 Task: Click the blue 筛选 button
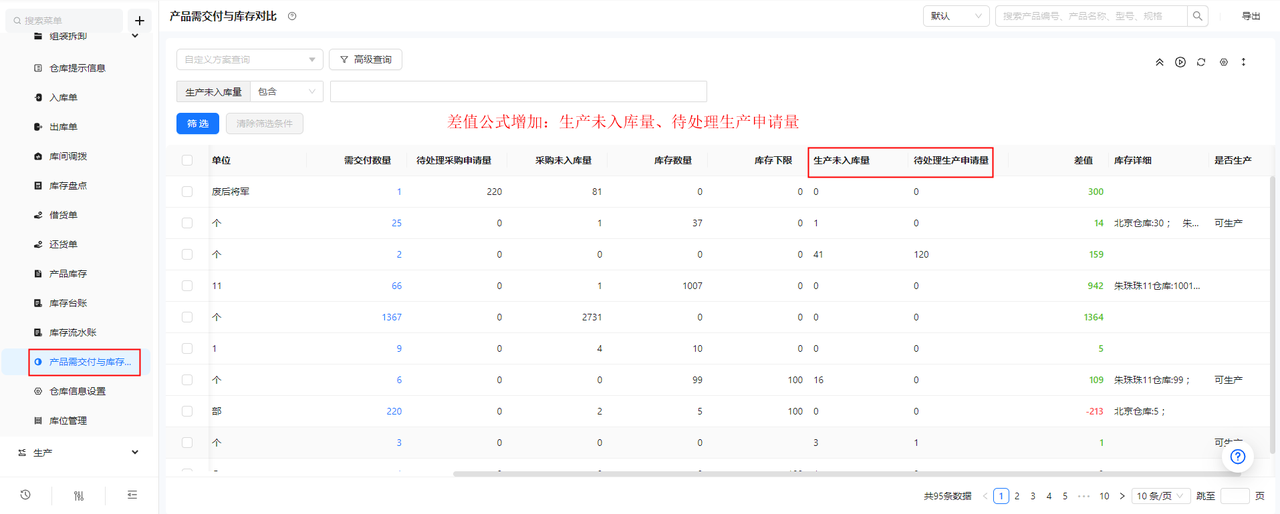(x=197, y=124)
